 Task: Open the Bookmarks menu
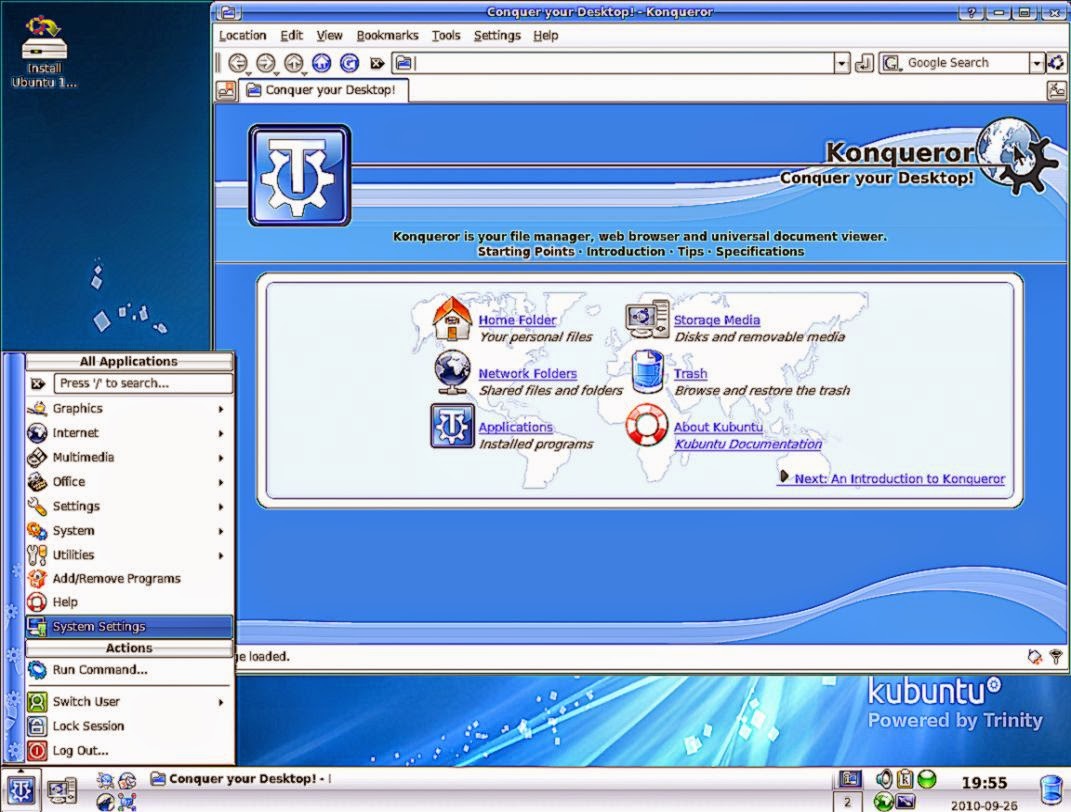coord(387,35)
